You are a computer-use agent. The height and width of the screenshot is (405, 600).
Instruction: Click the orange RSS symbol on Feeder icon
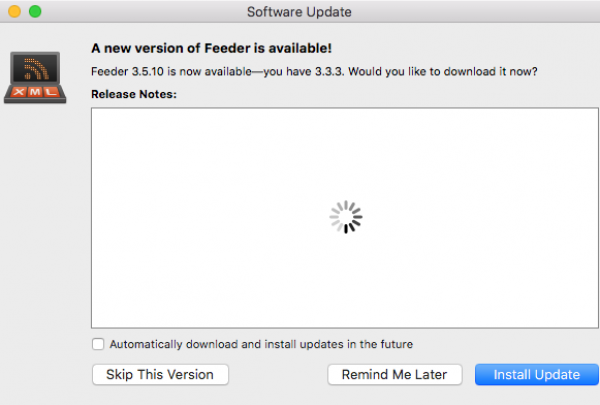click(36, 69)
